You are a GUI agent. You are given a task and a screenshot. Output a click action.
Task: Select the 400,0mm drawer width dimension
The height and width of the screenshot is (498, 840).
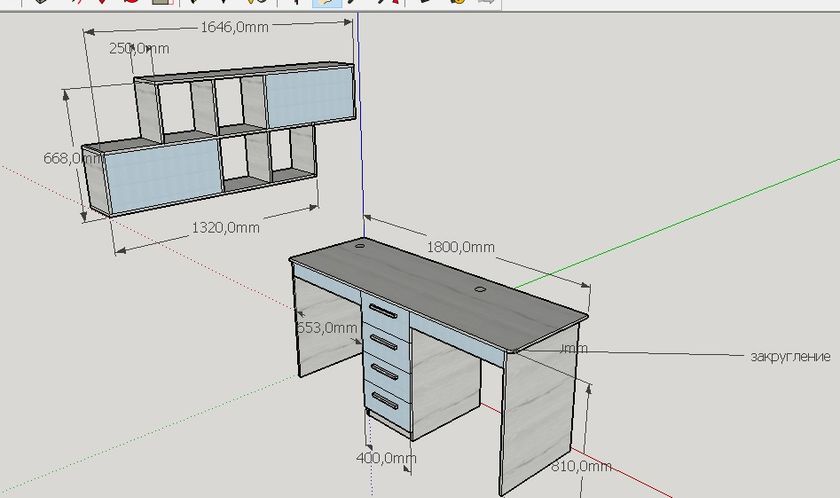(385, 458)
